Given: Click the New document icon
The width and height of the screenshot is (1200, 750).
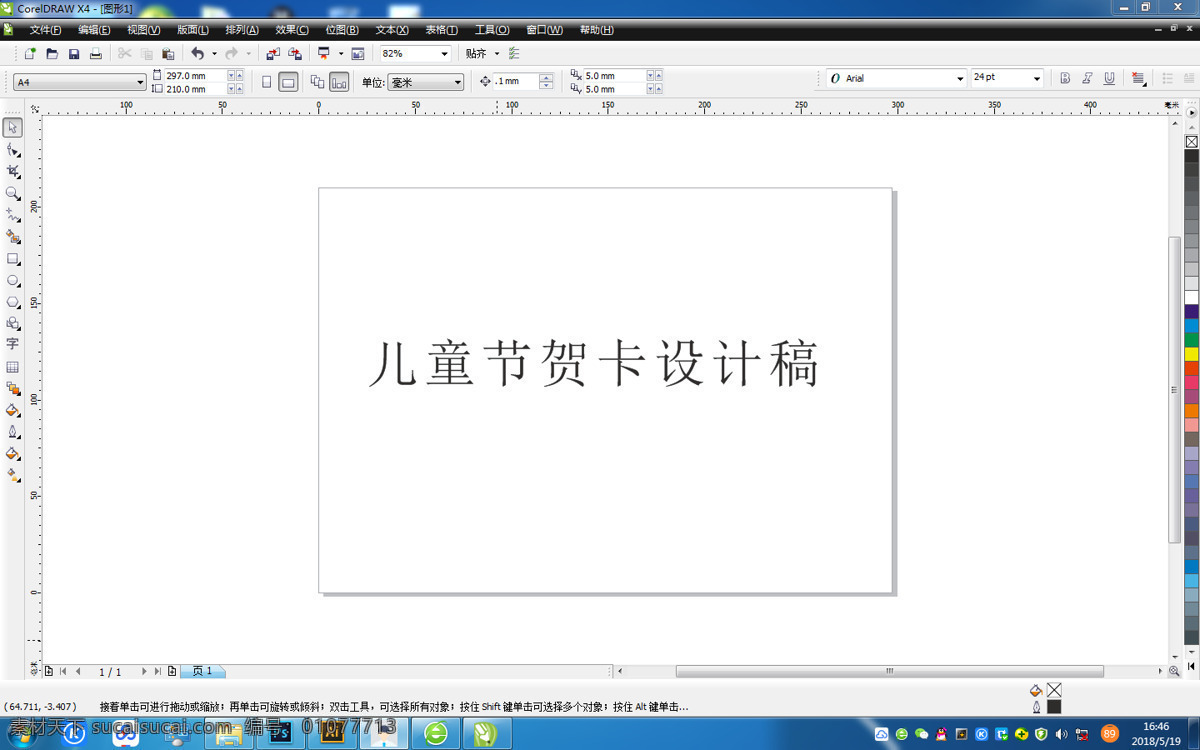Looking at the screenshot, I should (30, 54).
